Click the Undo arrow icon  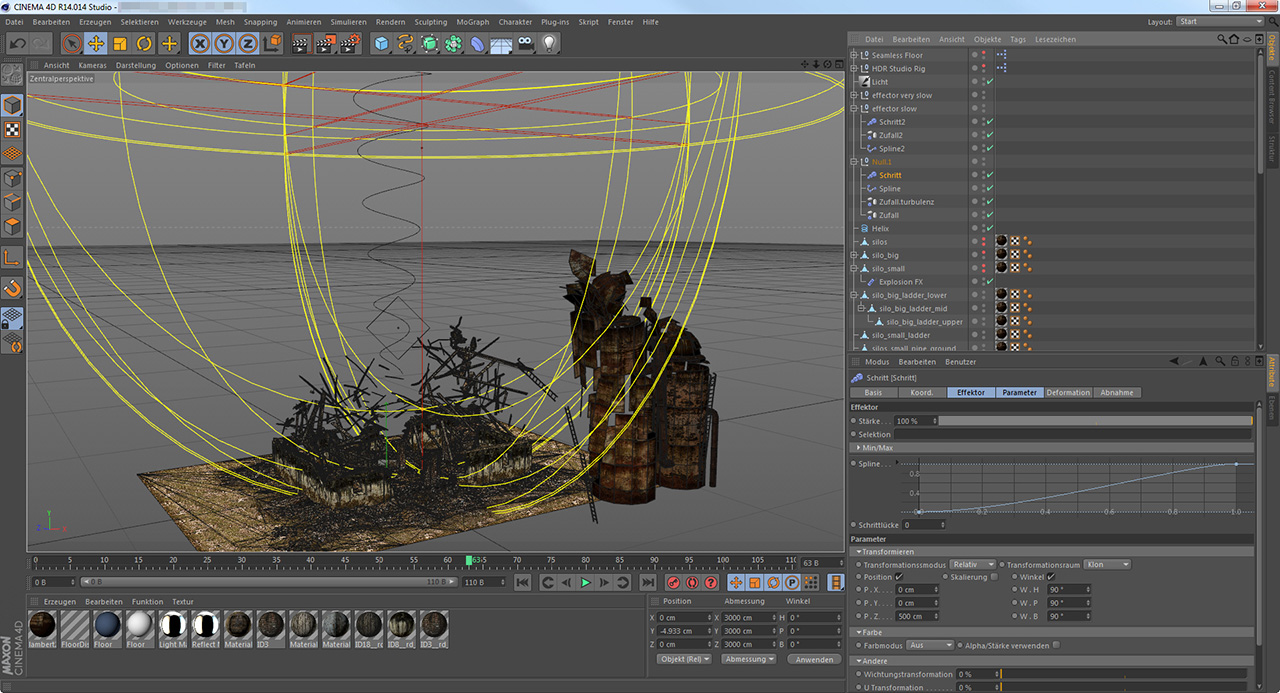[17, 43]
